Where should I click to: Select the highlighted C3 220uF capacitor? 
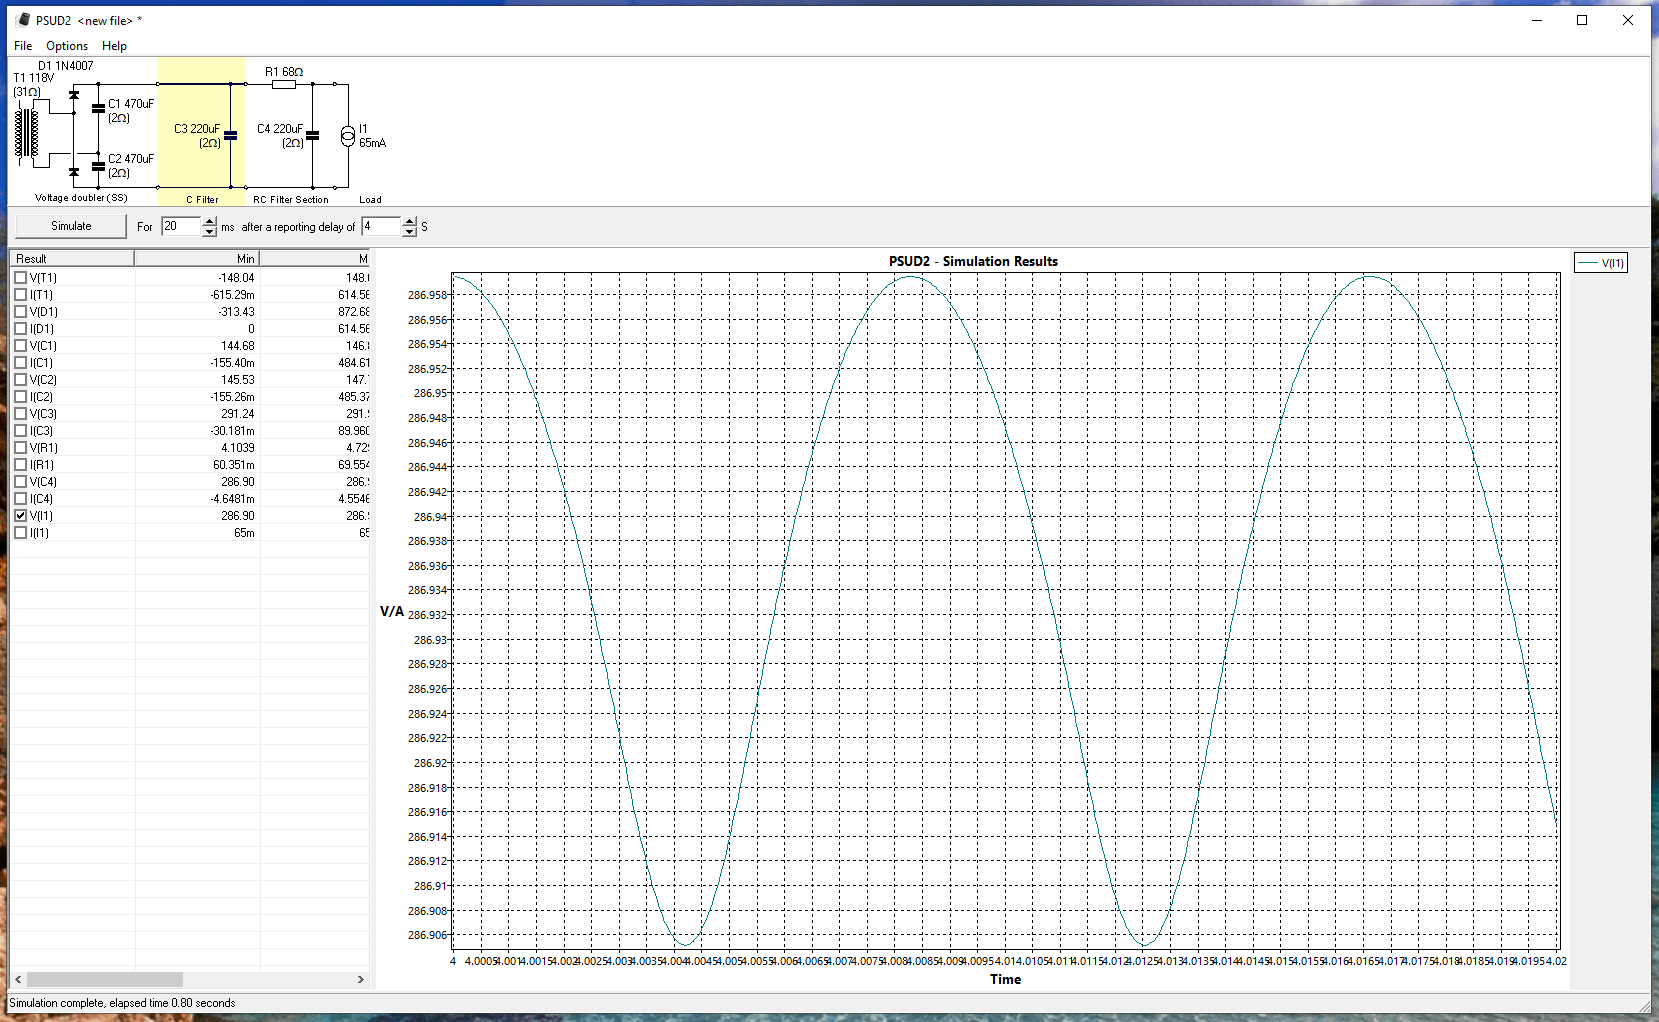[x=230, y=135]
